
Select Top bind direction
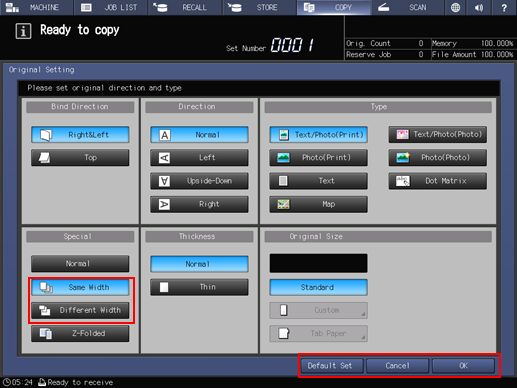tap(80, 158)
